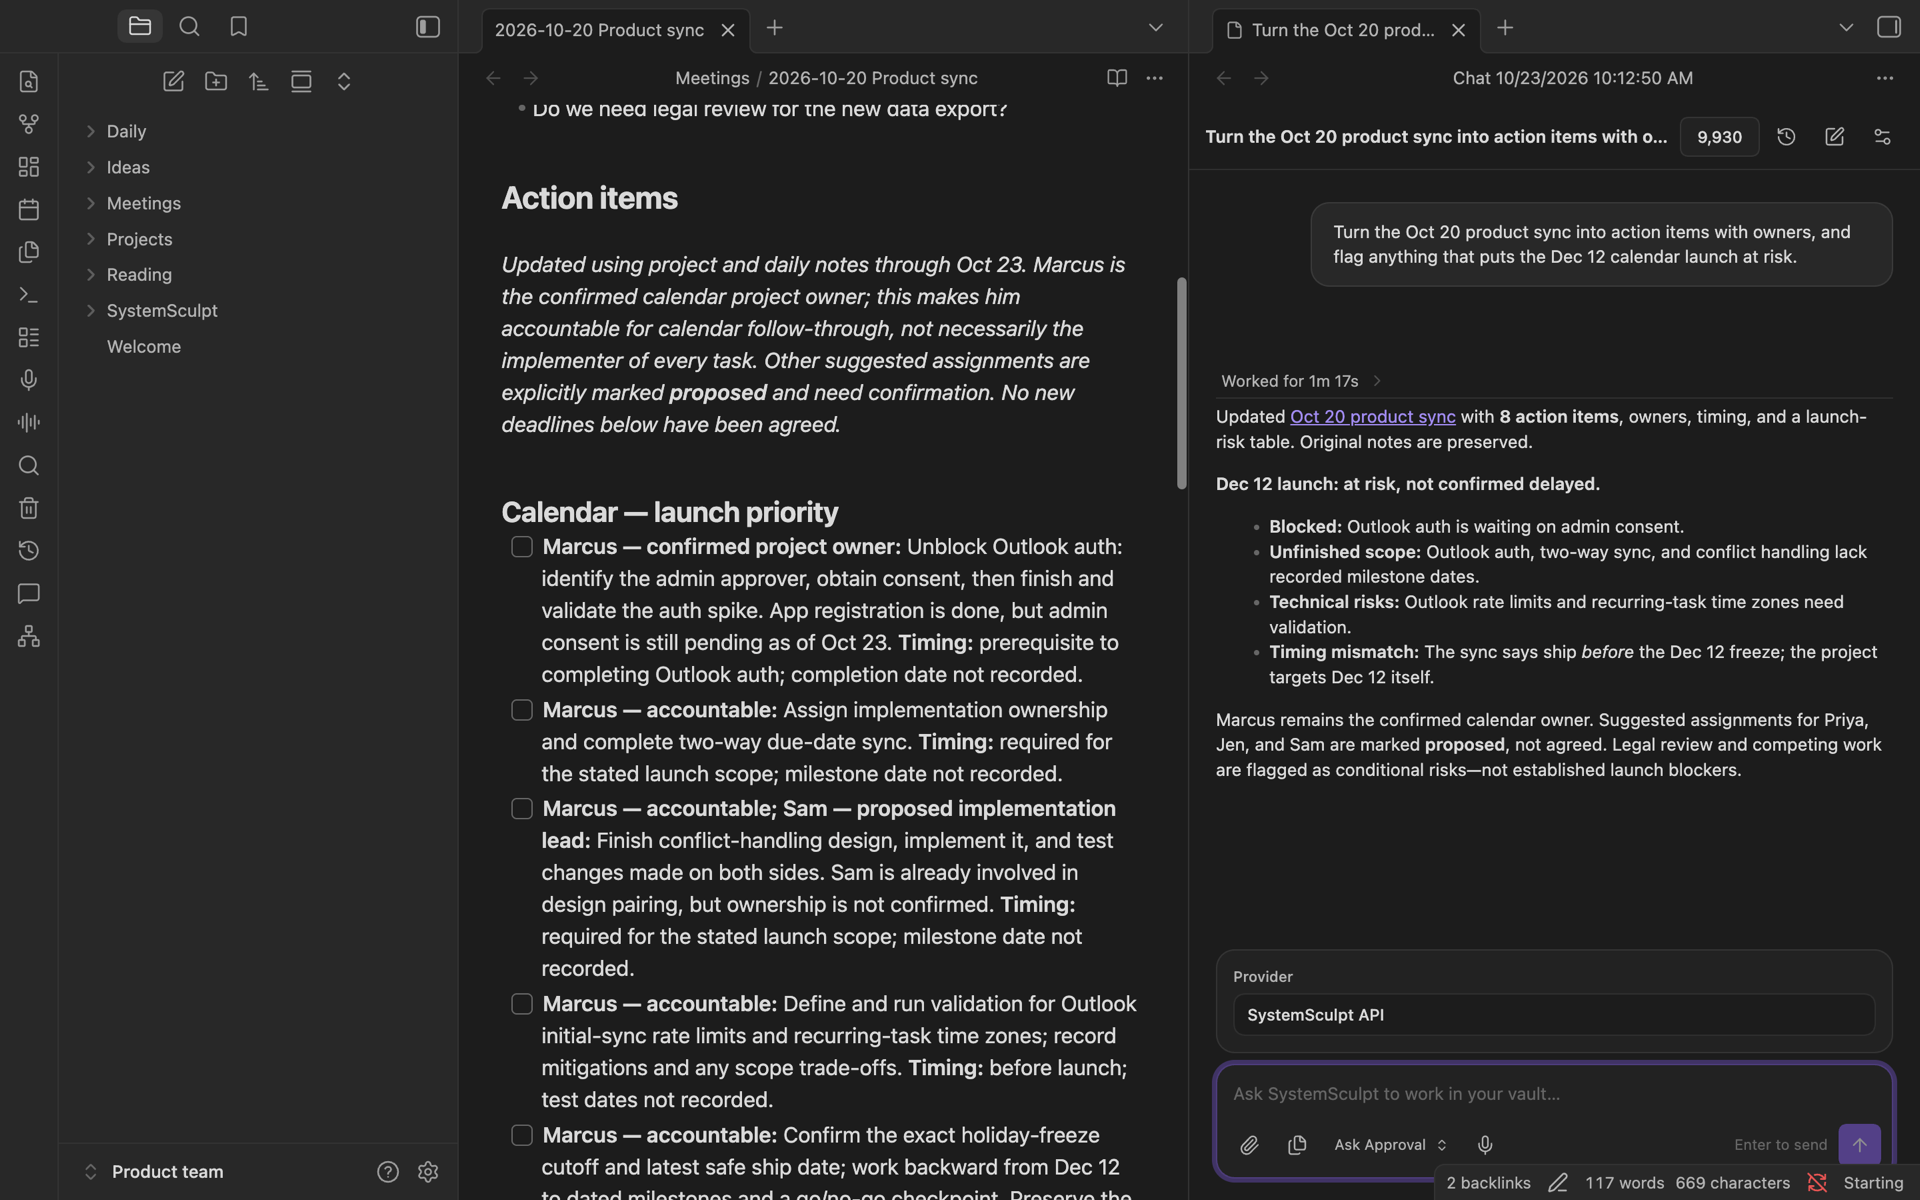Expand the Worked for 1m 17s details
This screenshot has height=1200, width=1920.
coord(1301,381)
